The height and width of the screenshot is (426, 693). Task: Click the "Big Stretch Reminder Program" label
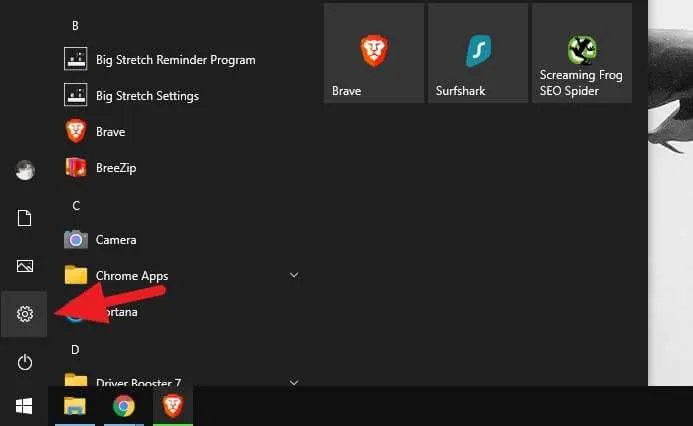175,60
